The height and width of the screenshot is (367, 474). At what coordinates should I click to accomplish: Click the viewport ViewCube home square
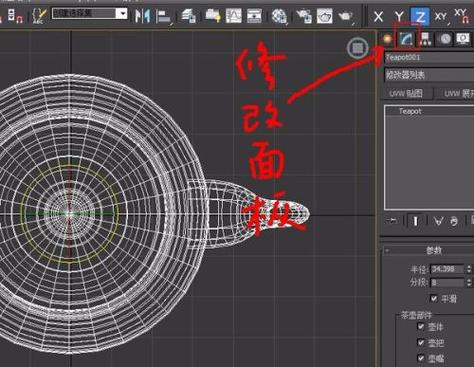pos(358,48)
